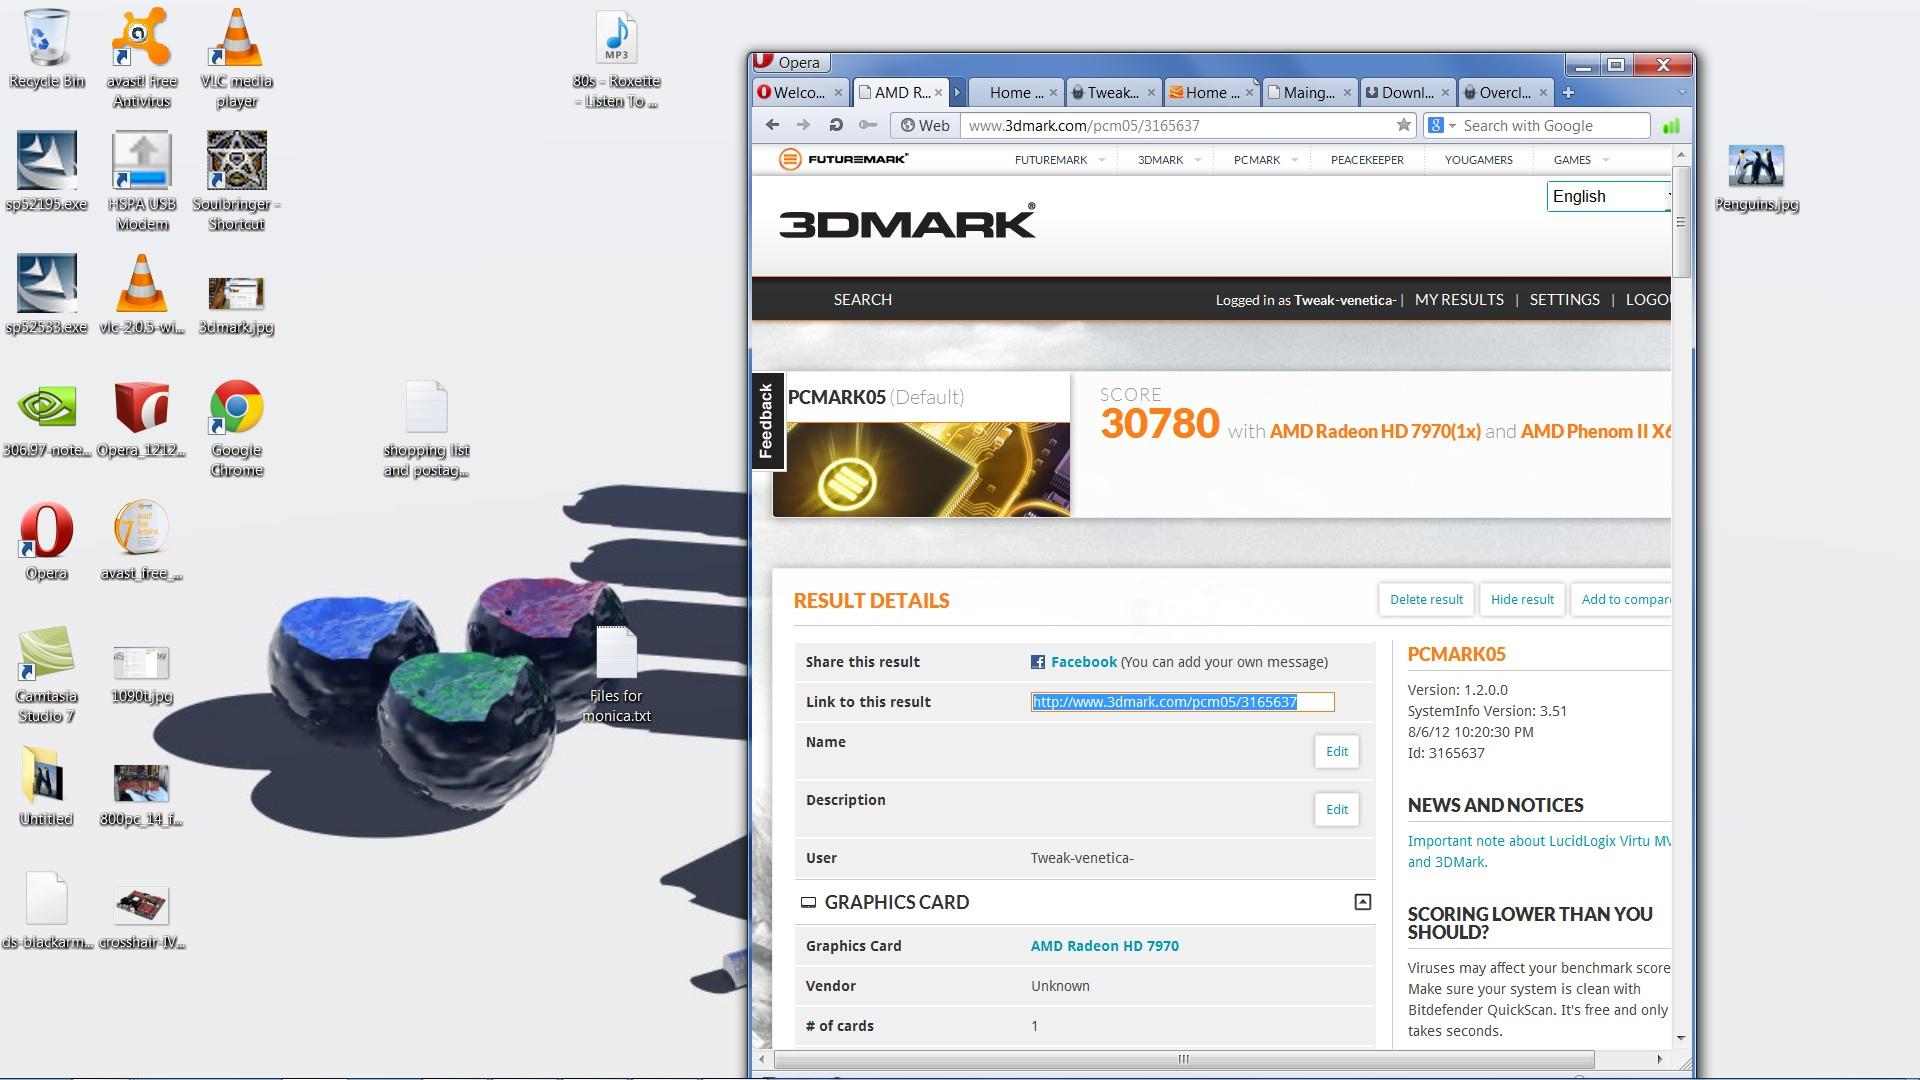Screen dimensions: 1920x1080
Task: Select Files for monica.txt
Action: pyautogui.click(x=616, y=674)
